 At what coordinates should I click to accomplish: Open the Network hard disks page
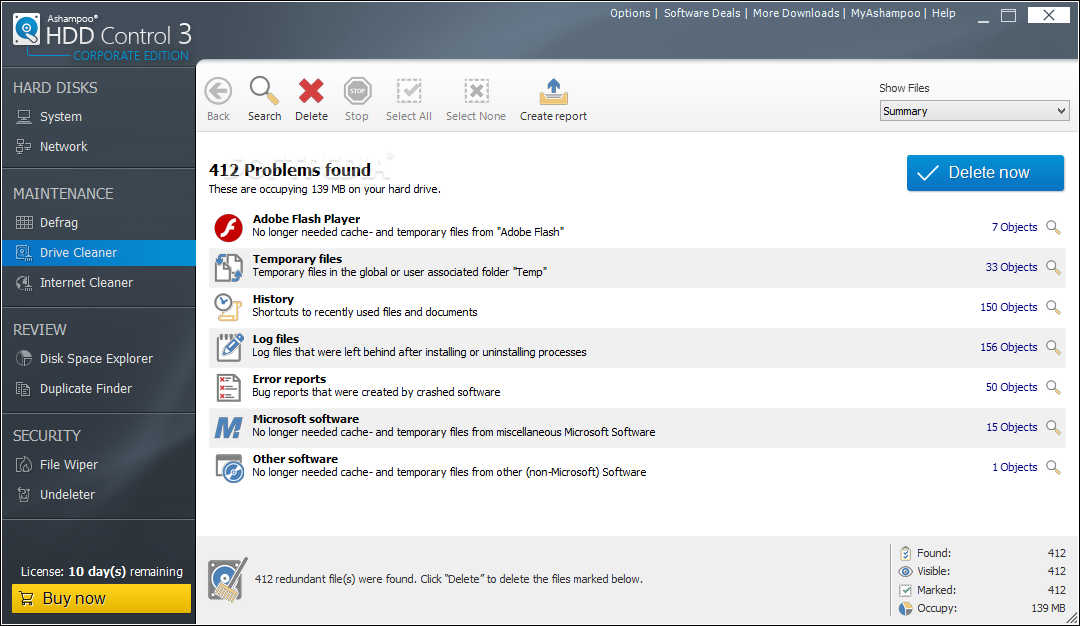pos(98,147)
